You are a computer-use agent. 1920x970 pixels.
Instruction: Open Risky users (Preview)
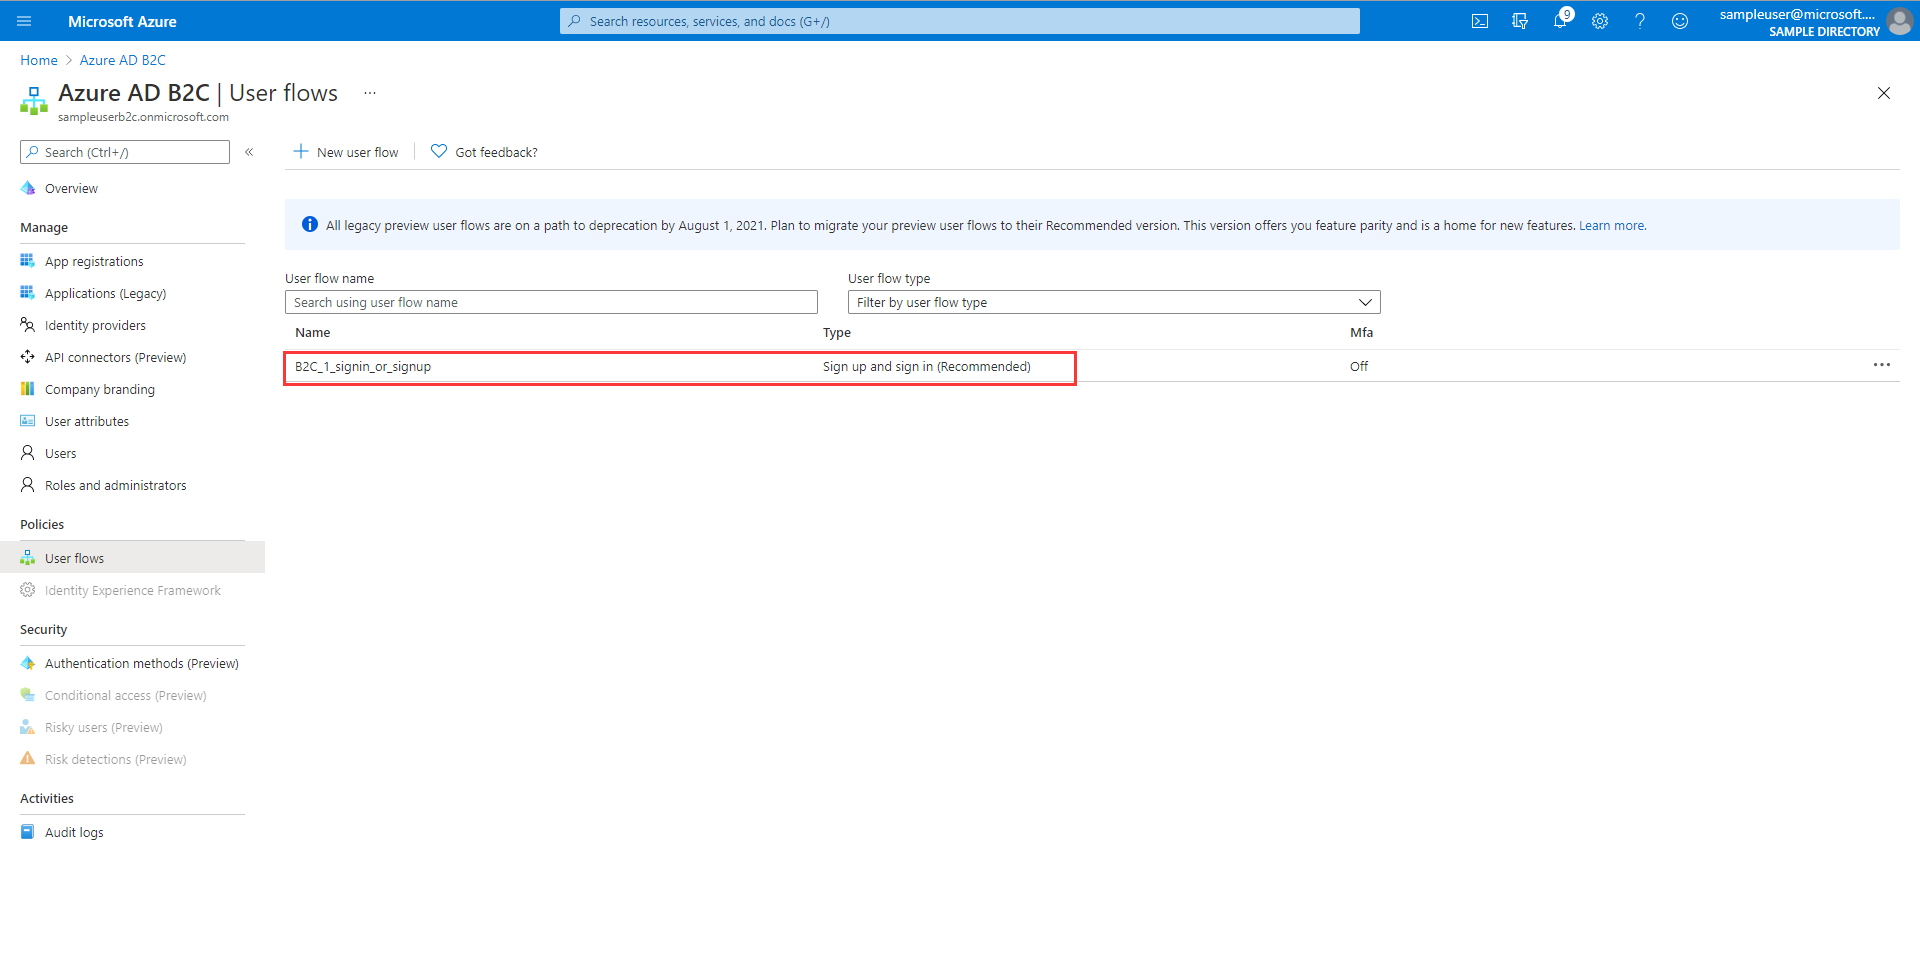103,727
